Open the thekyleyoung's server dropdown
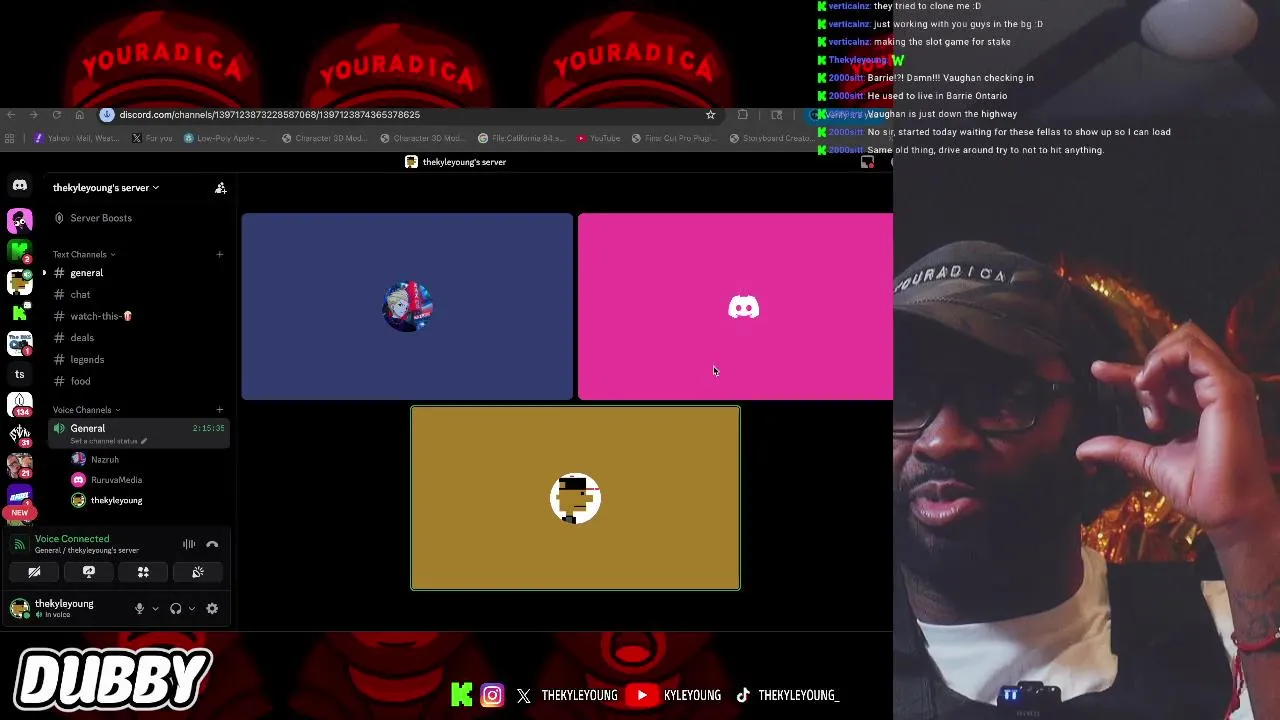This screenshot has height=720, width=1280. coord(106,187)
